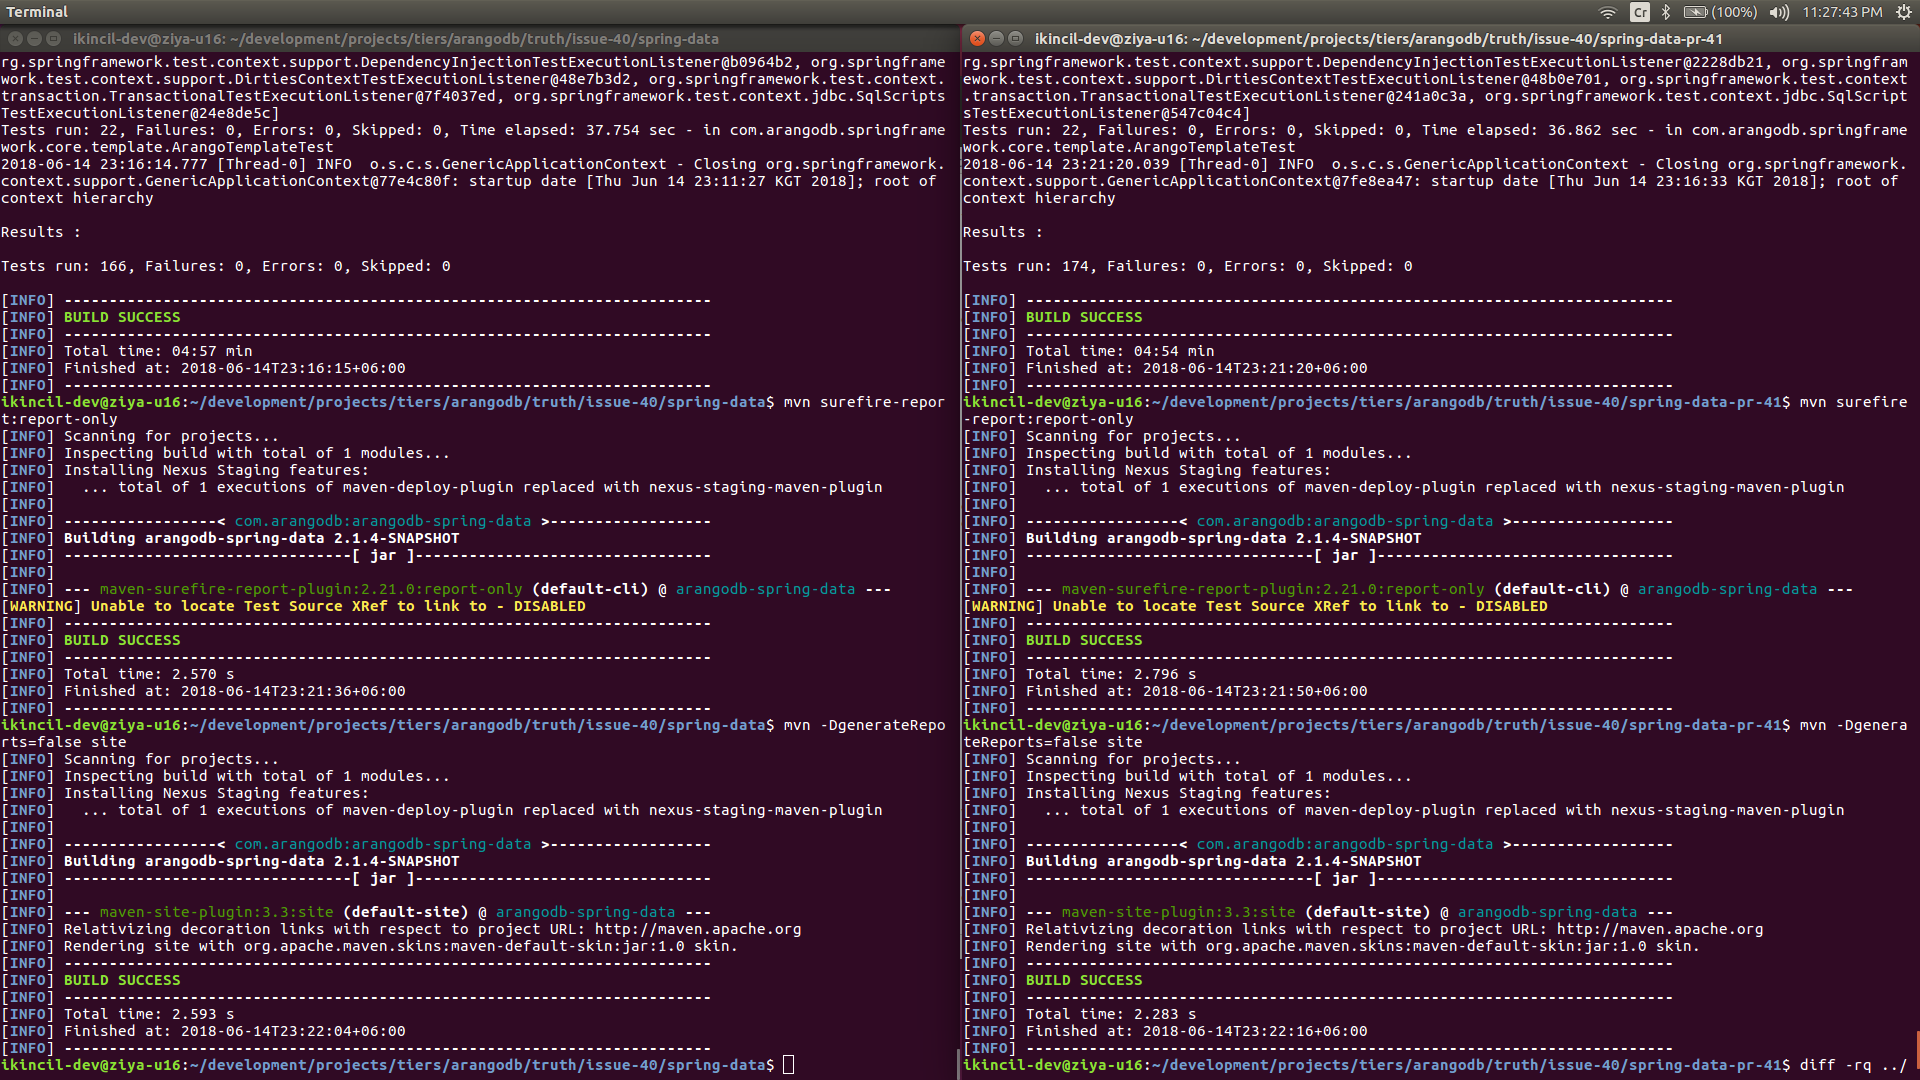Click 'mvn -Dgenera' command in right terminal
The image size is (1920, 1080).
(x=1853, y=725)
